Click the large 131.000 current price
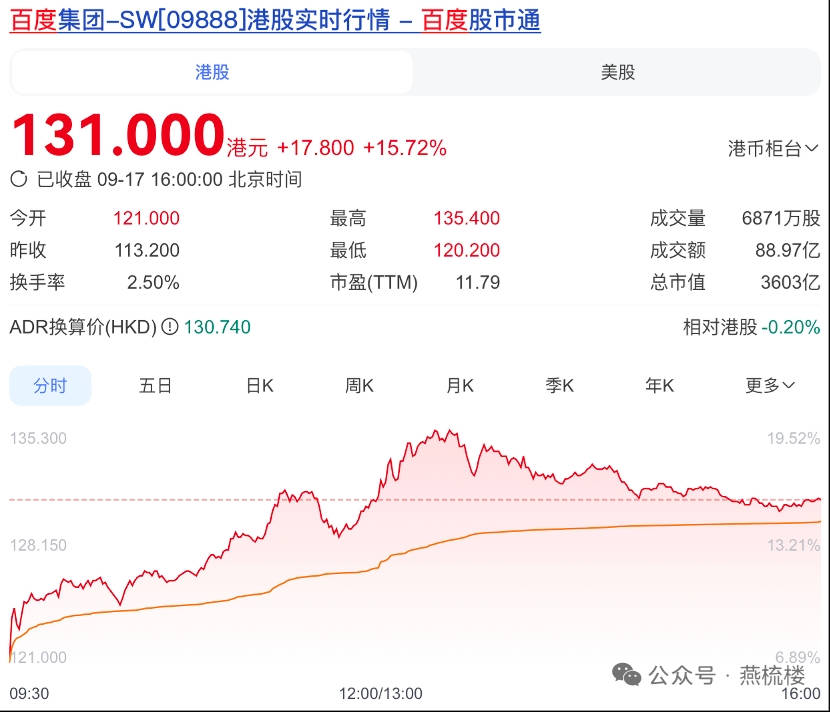Viewport: 830px width, 712px height. coord(118,136)
